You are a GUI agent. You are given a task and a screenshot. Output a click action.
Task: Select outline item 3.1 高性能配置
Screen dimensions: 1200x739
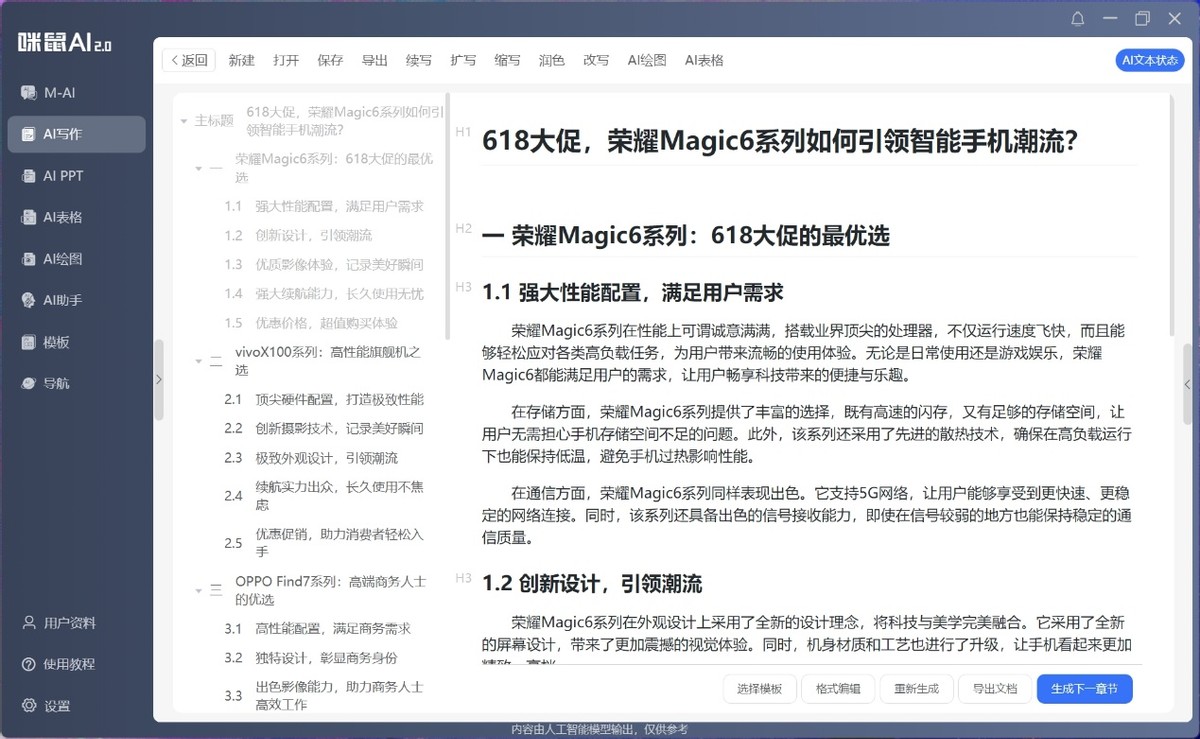point(317,629)
